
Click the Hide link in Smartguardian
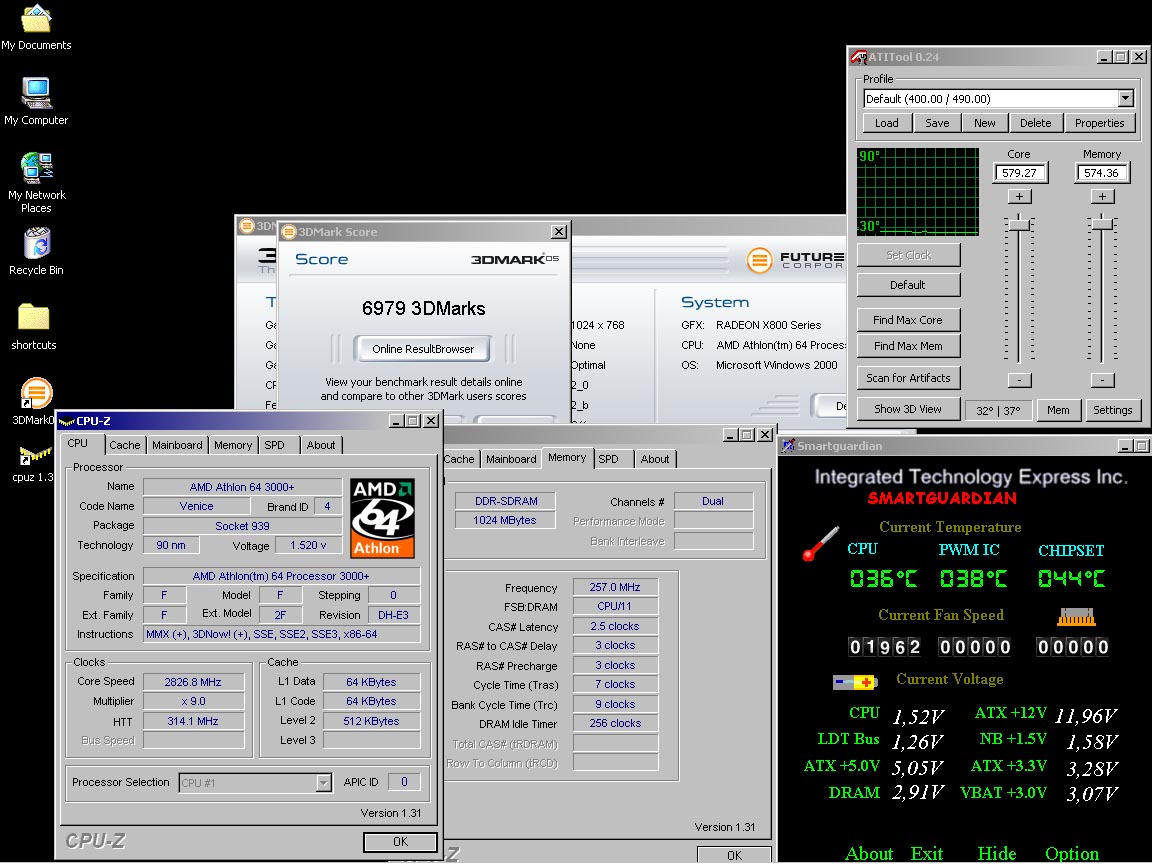997,854
